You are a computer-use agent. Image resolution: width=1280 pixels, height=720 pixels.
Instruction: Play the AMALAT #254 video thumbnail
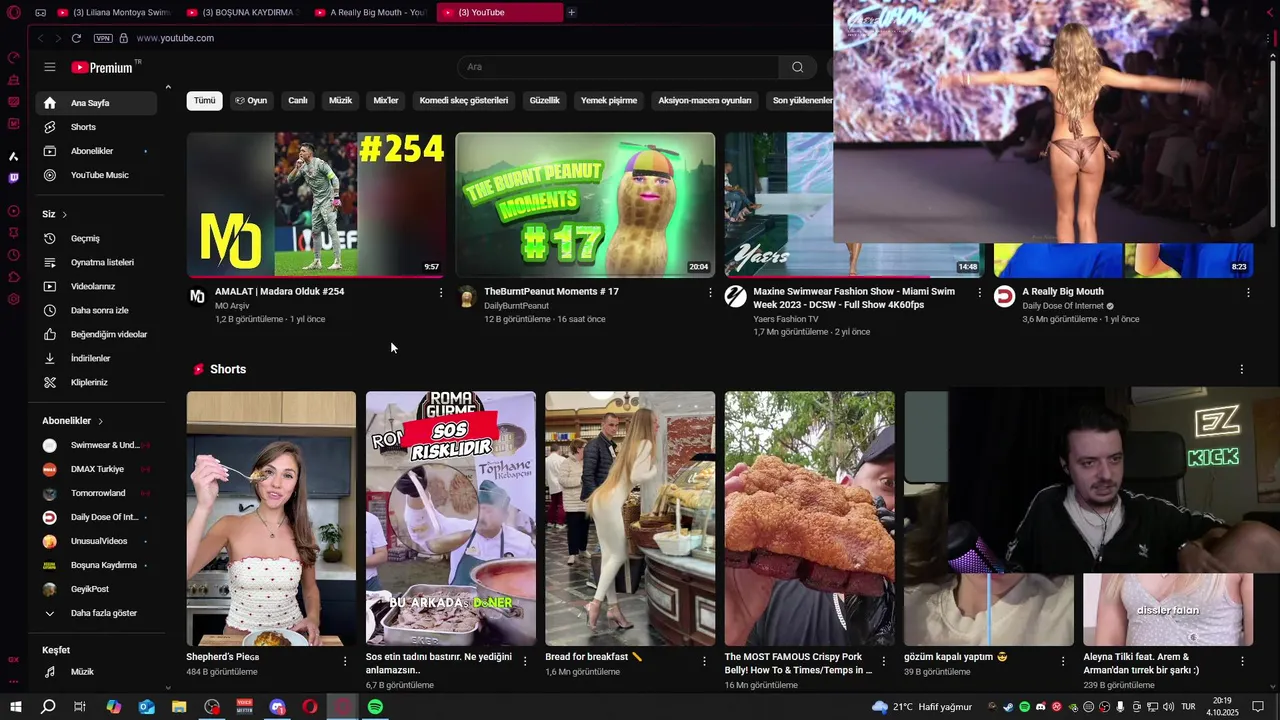316,204
